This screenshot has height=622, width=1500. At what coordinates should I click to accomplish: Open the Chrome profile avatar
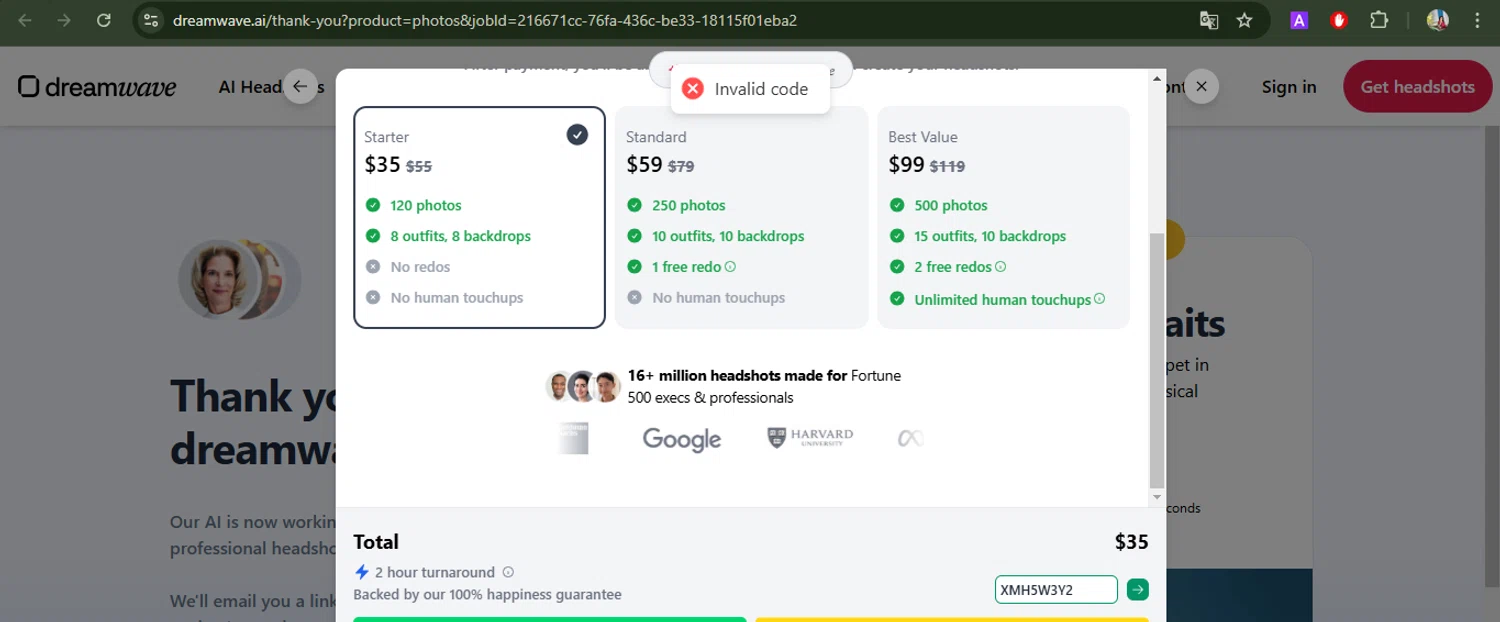[x=1438, y=20]
